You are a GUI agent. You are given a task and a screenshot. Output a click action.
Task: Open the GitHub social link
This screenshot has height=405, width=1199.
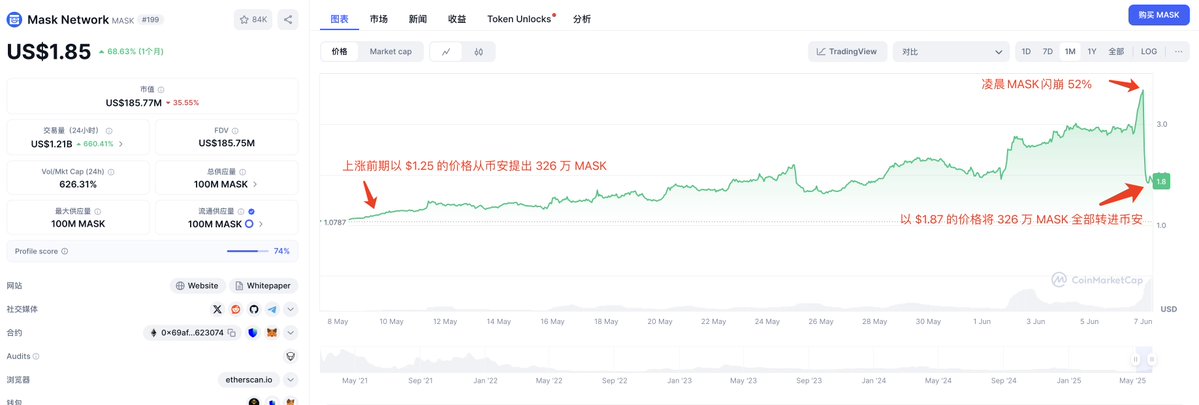click(254, 309)
